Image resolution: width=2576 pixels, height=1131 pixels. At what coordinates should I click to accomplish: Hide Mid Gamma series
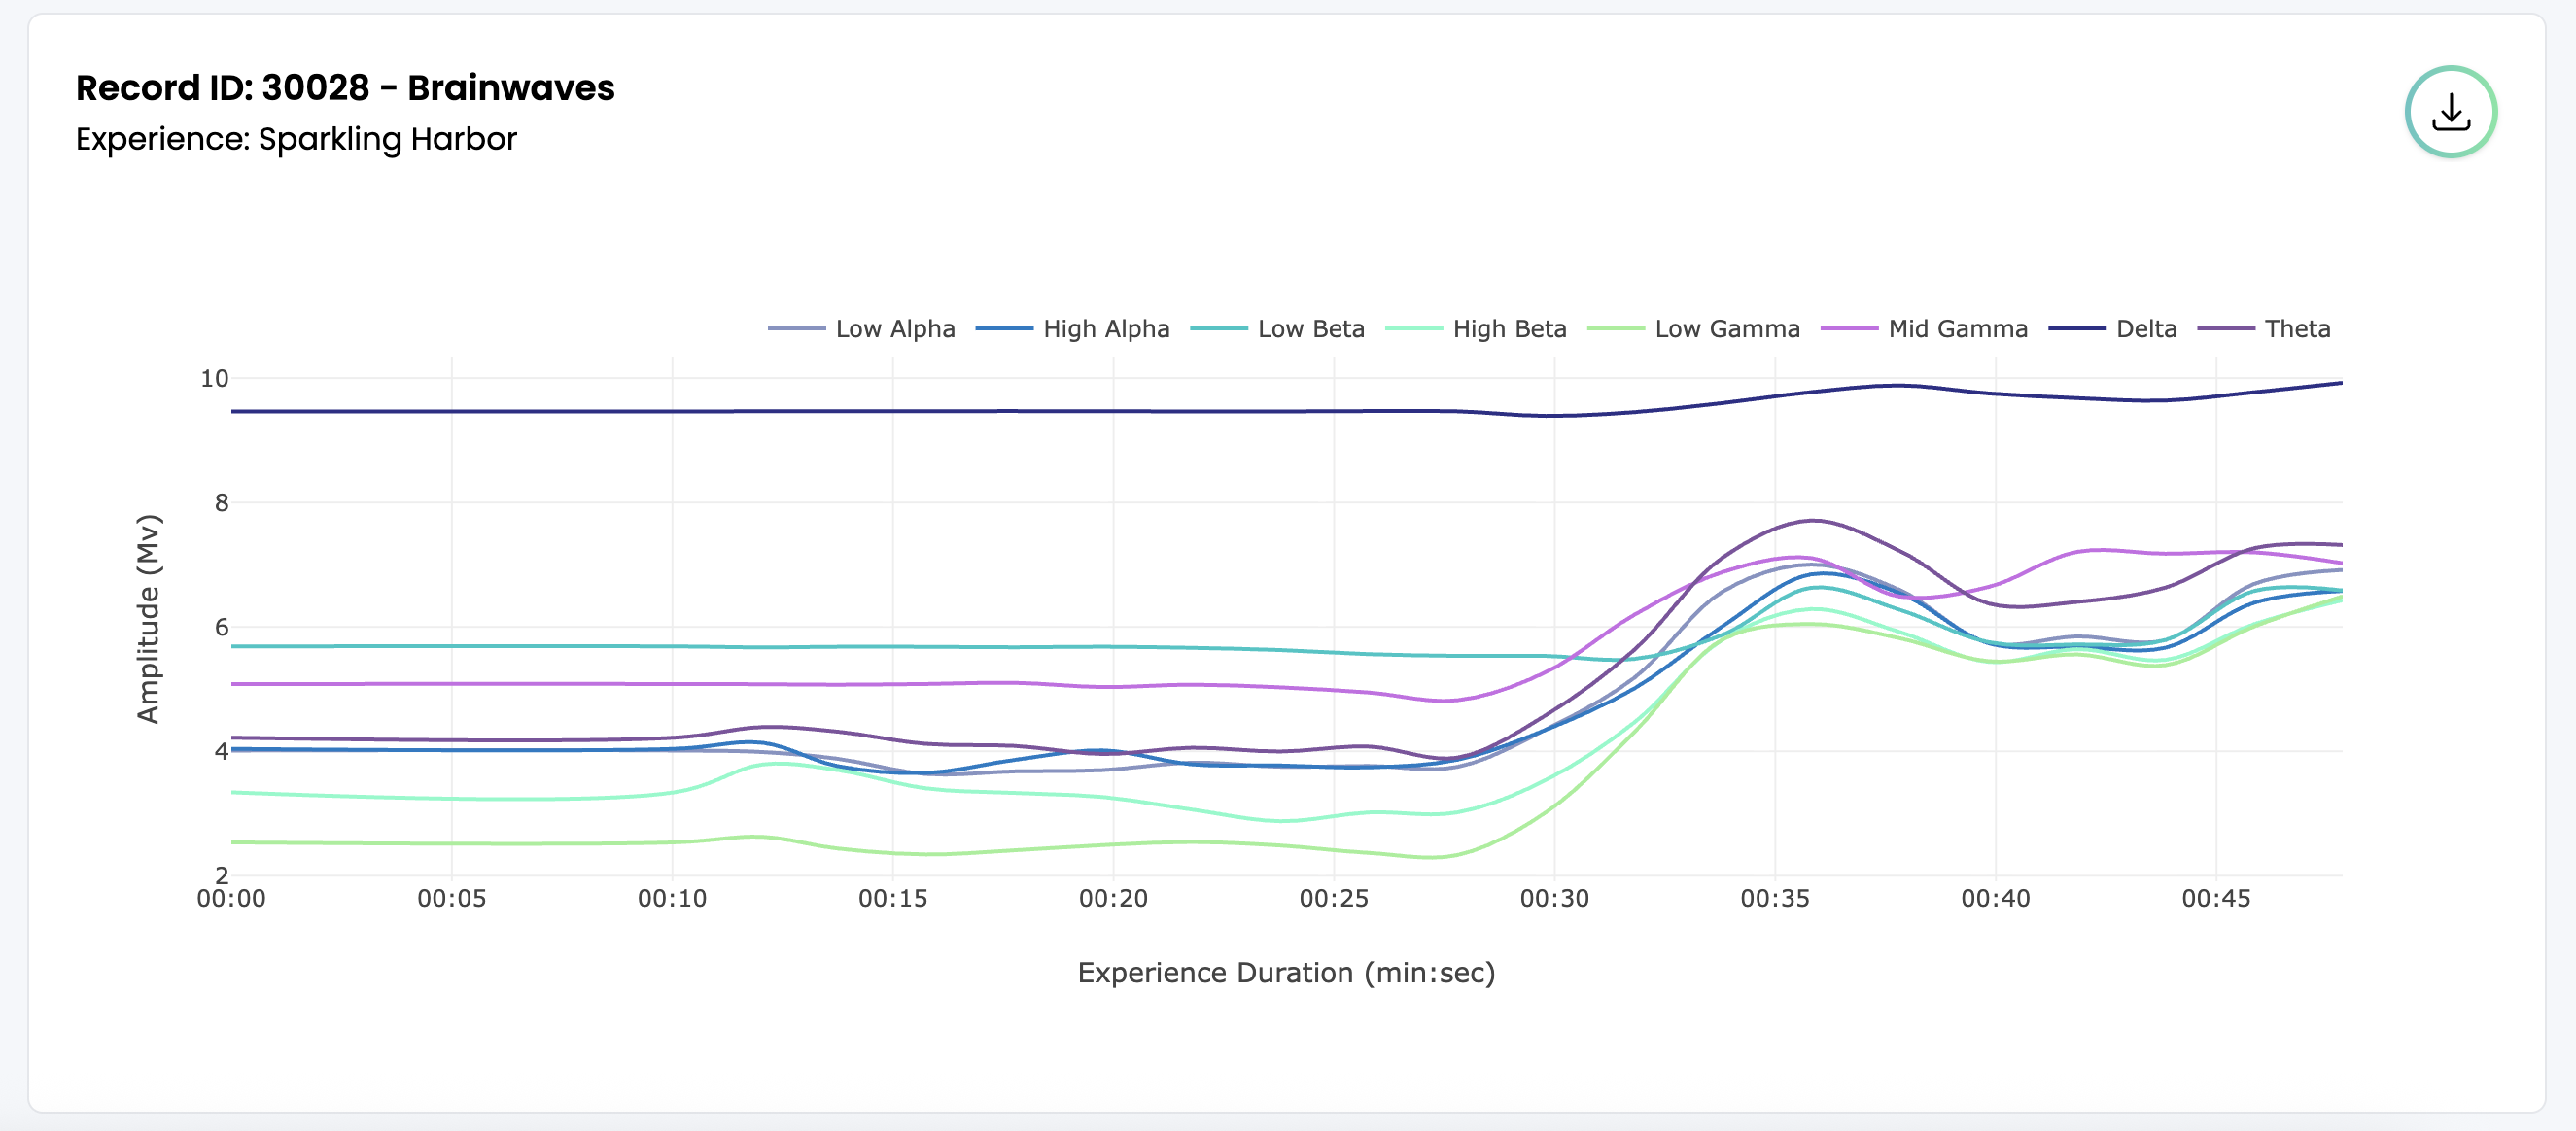(x=1957, y=329)
